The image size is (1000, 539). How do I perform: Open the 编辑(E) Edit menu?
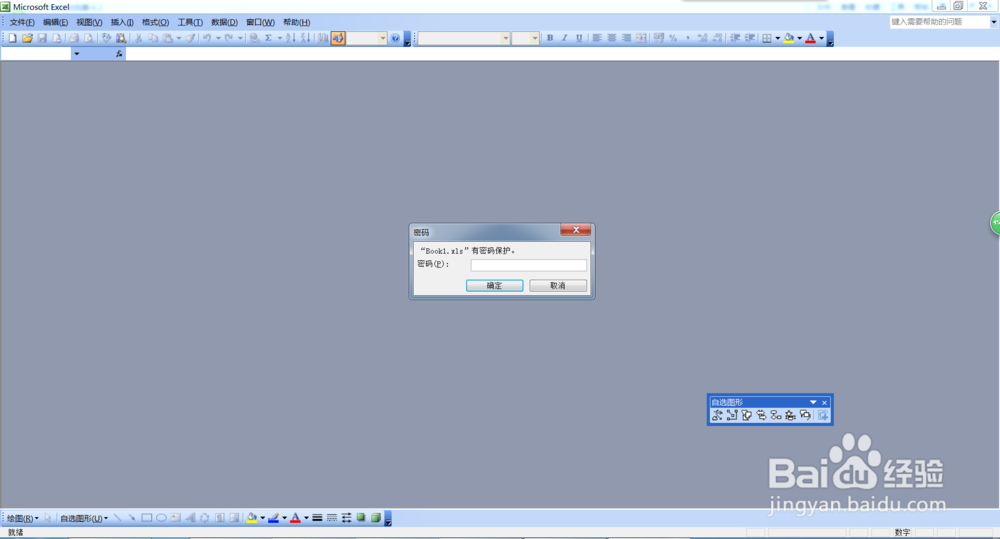pos(55,22)
